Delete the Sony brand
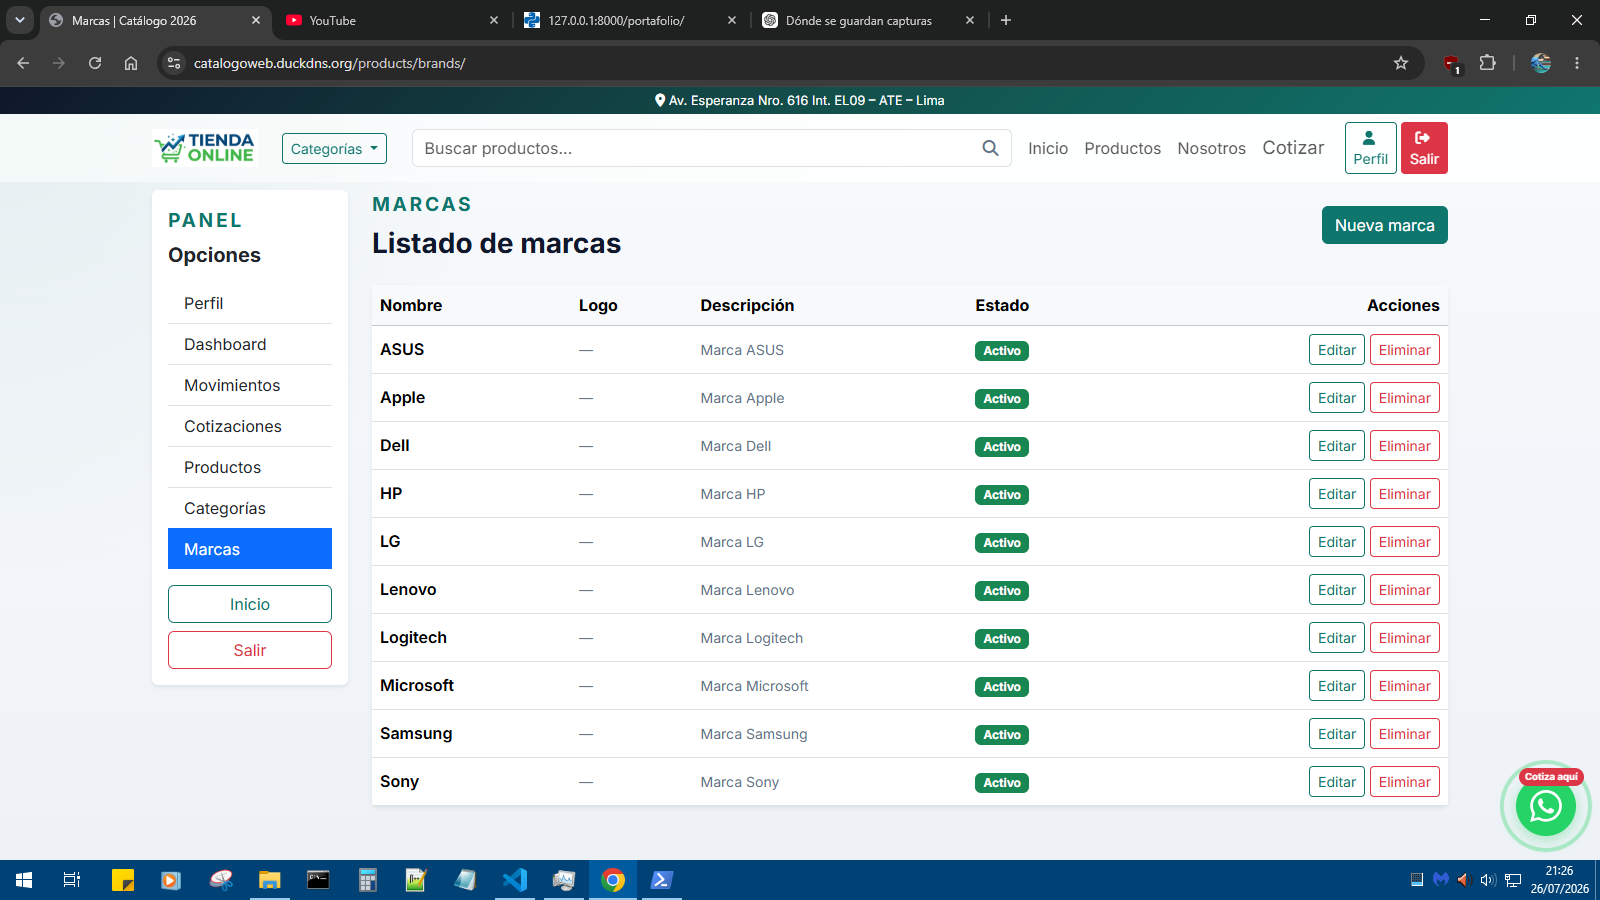1600x900 pixels. [x=1404, y=782]
